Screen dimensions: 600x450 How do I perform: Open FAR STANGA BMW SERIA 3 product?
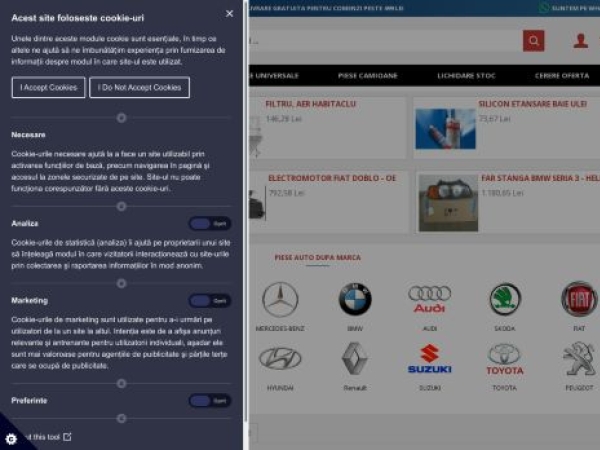540,178
